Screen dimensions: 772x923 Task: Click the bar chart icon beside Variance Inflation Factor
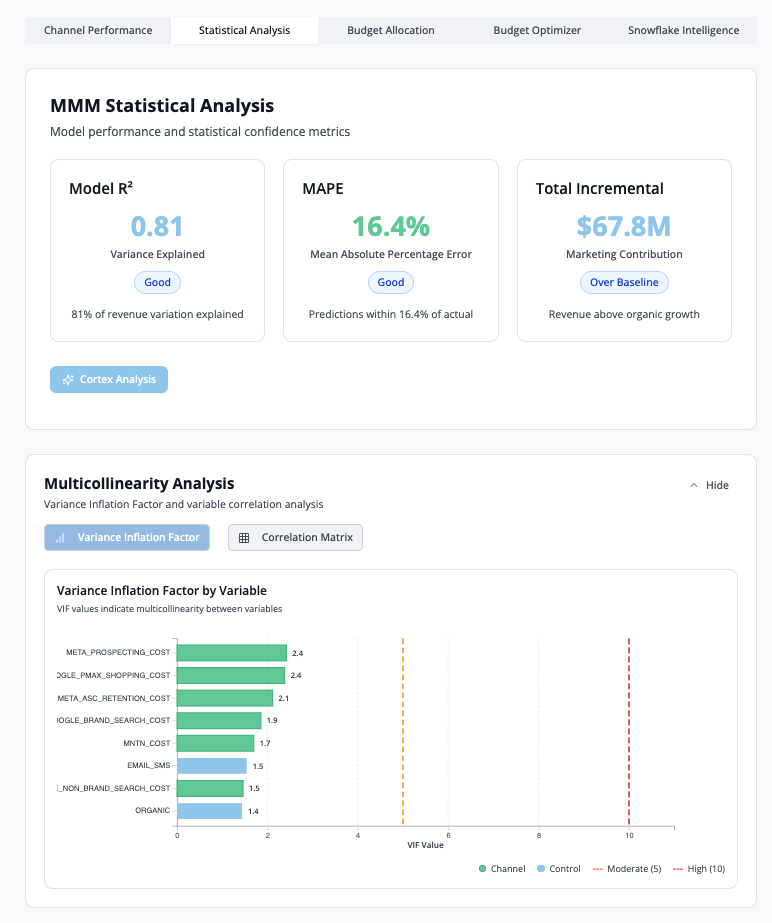60,538
